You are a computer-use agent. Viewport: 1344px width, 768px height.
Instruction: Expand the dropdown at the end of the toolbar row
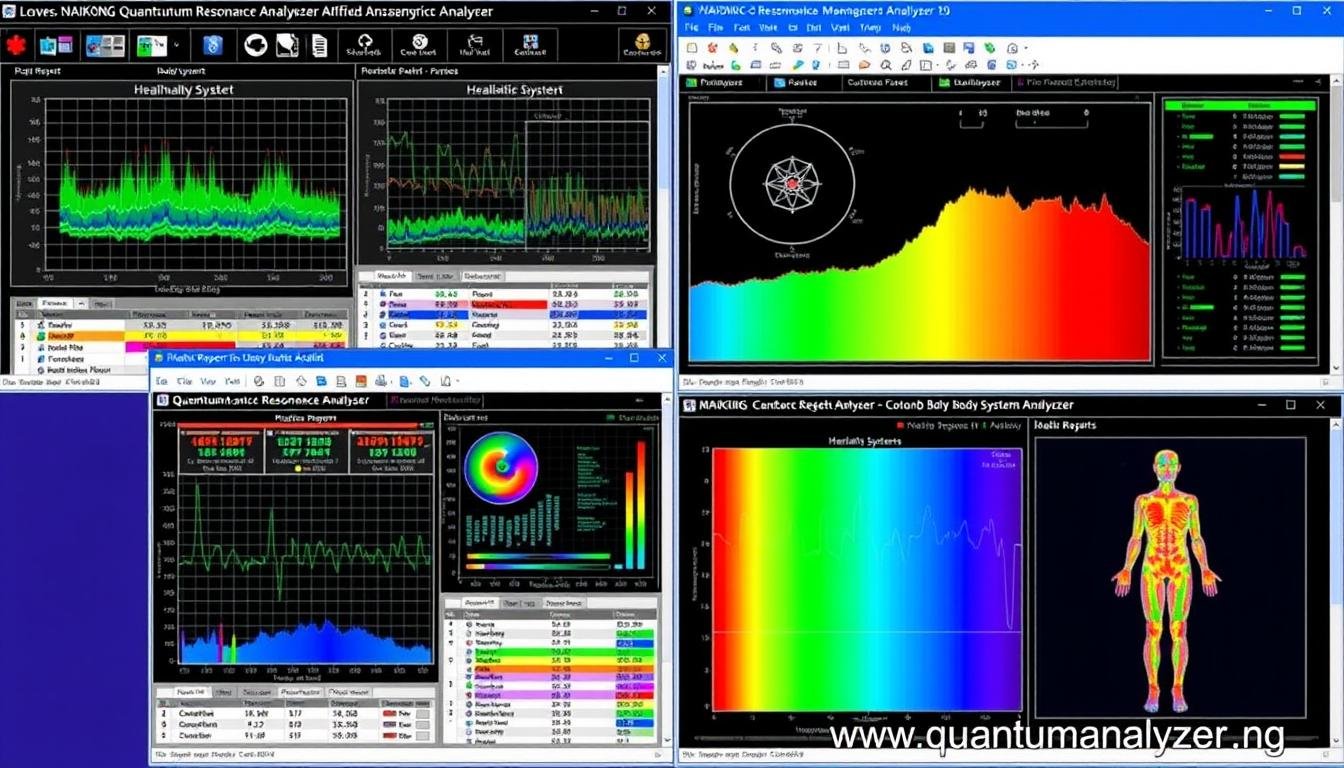(x=1026, y=48)
